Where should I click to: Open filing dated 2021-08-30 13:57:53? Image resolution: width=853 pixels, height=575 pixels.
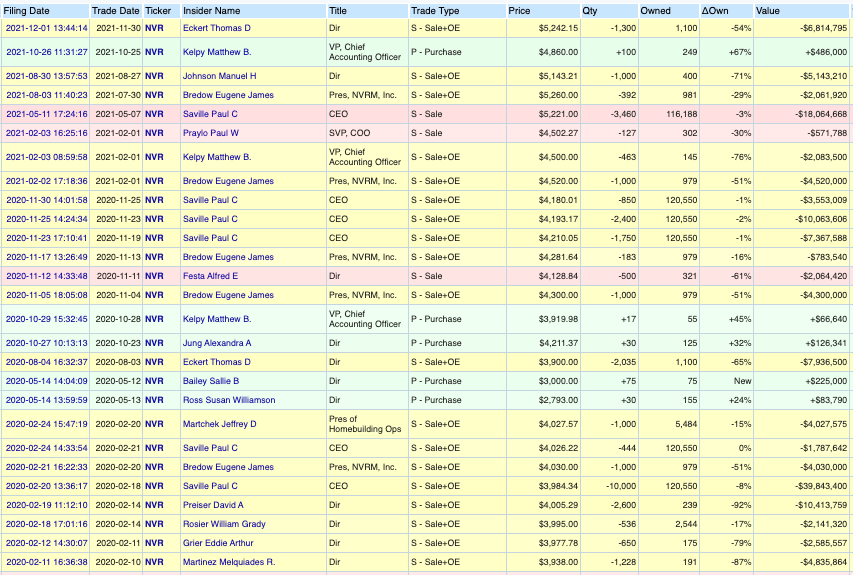47,76
